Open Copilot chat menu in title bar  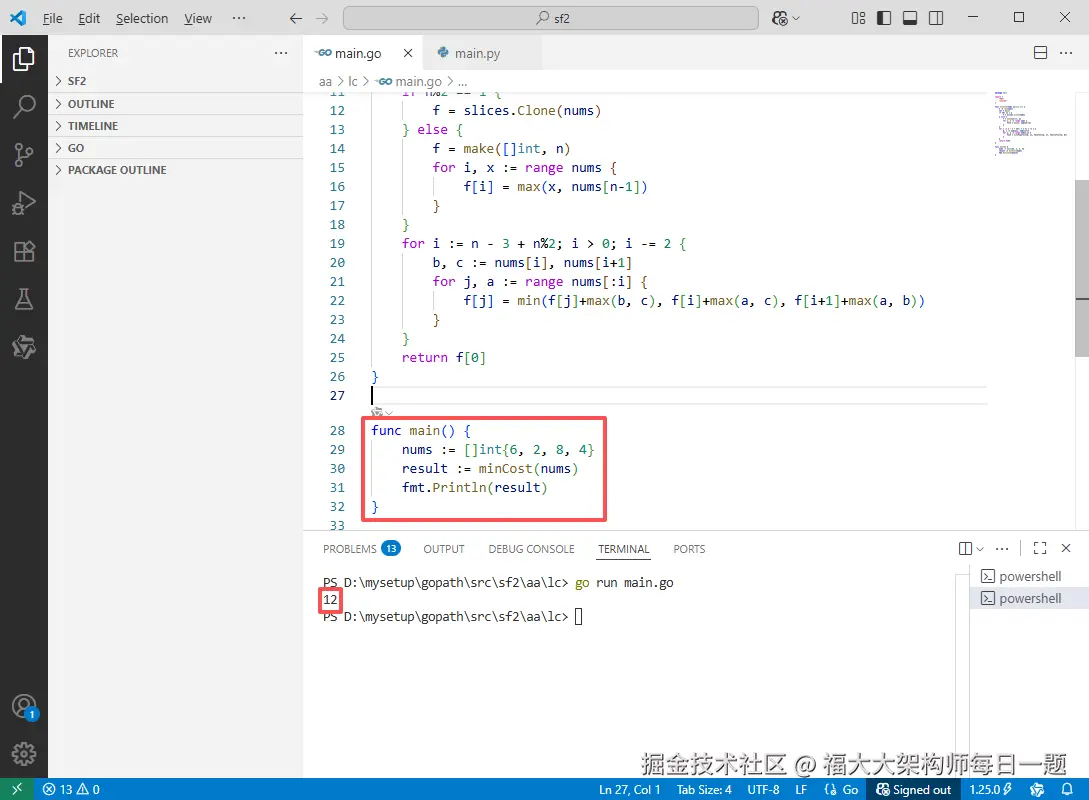[x=785, y=18]
